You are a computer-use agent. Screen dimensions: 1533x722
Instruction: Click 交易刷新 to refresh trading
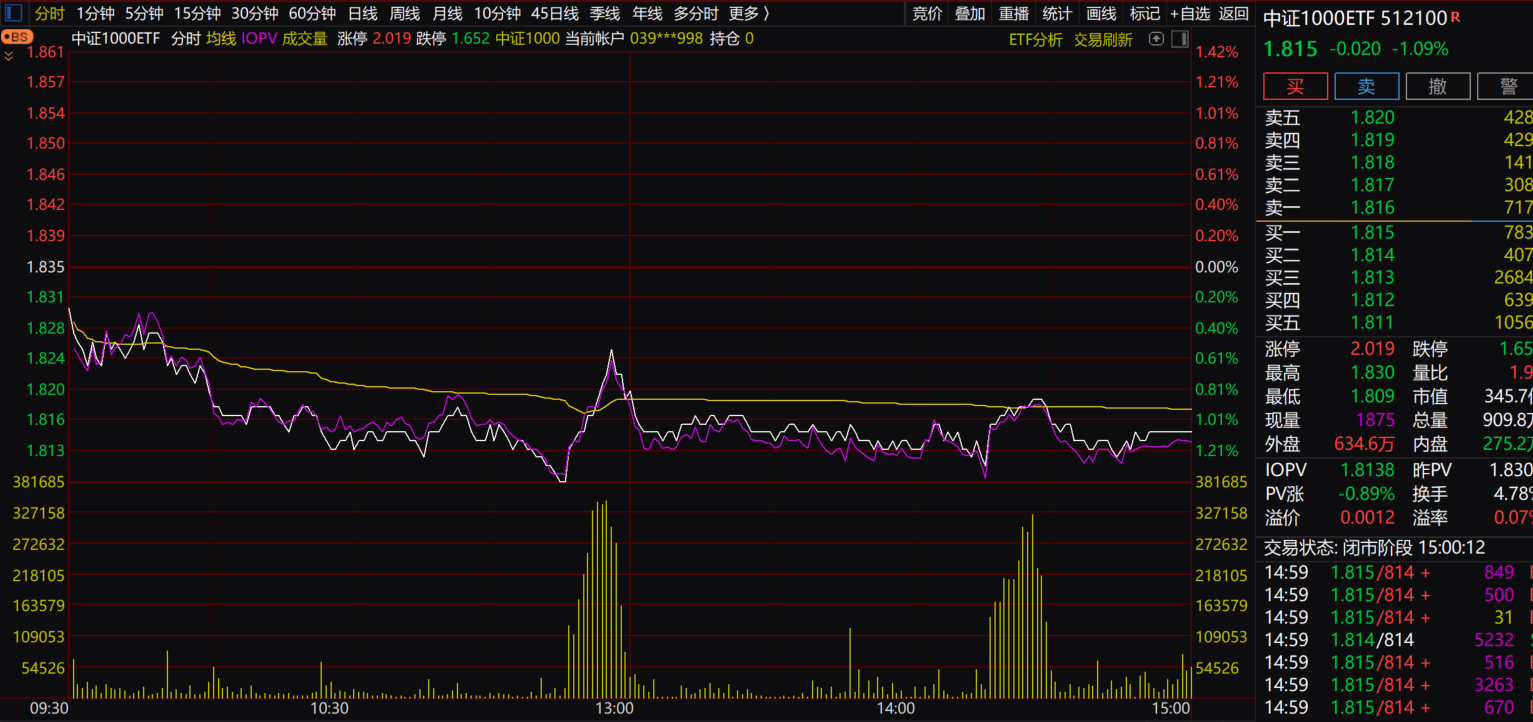point(1103,39)
